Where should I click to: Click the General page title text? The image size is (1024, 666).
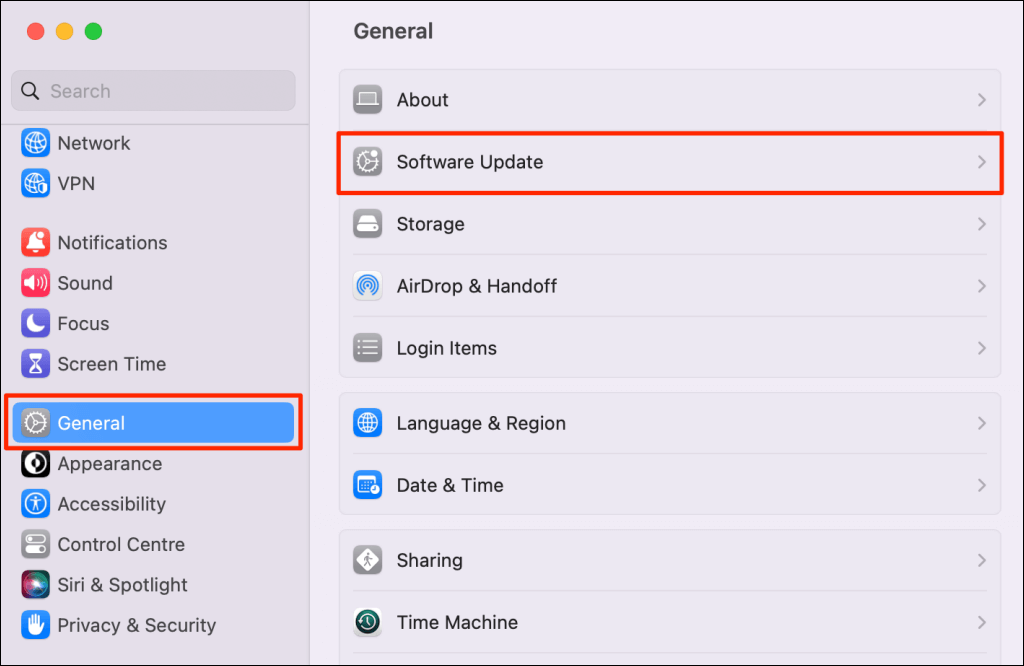pos(393,31)
